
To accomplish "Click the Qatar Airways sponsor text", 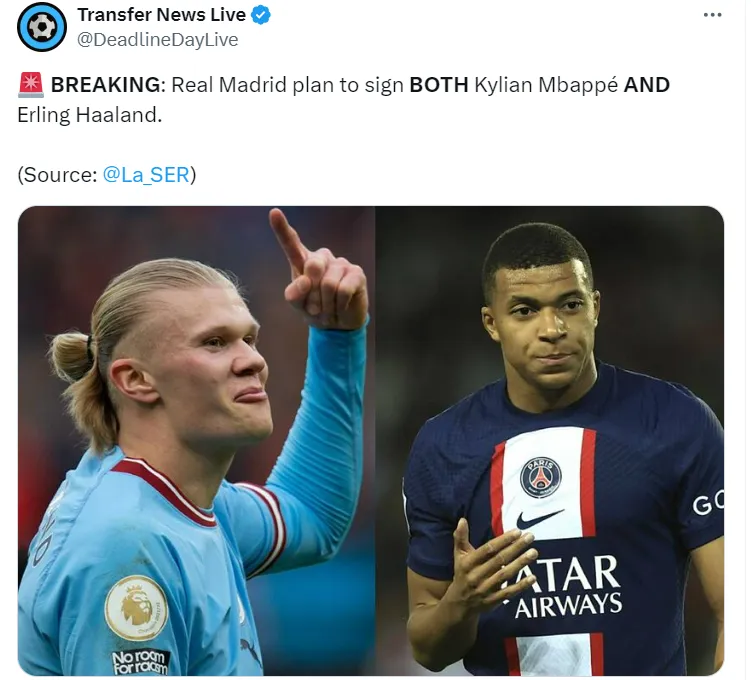I will pos(565,588).
